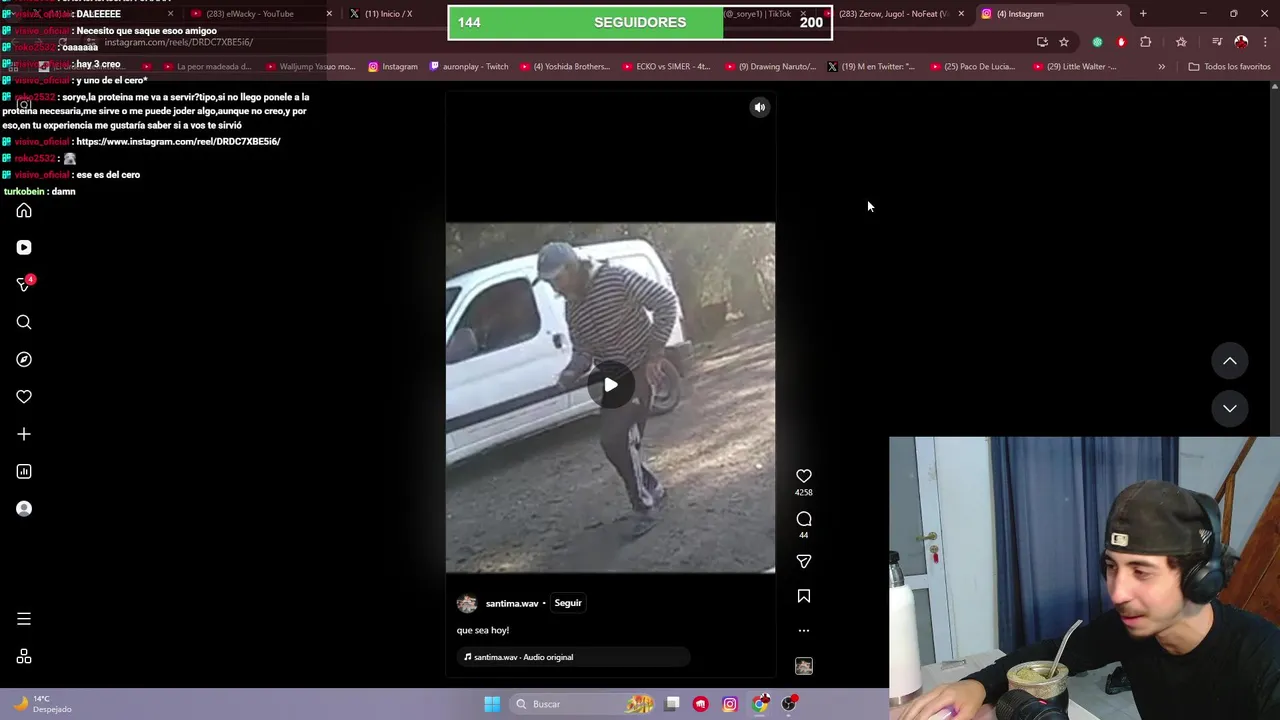This screenshot has height=720, width=1280.
Task: Bookmark this page with the star icon
Action: [1064, 42]
